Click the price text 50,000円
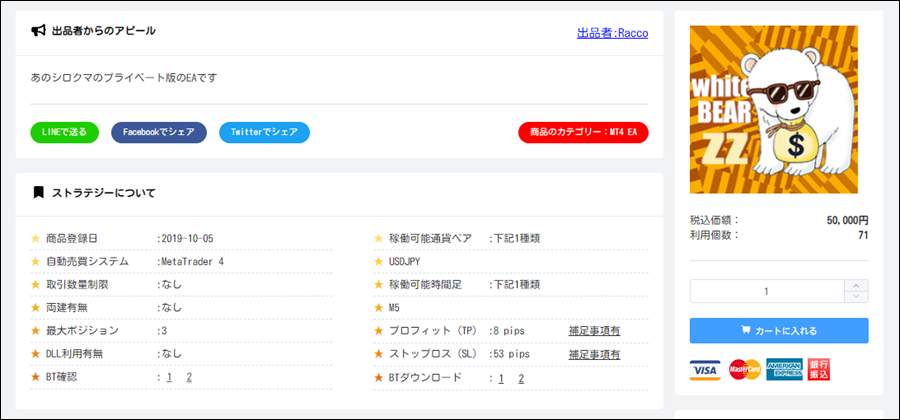Viewport: 900px width, 420px height. 848,220
